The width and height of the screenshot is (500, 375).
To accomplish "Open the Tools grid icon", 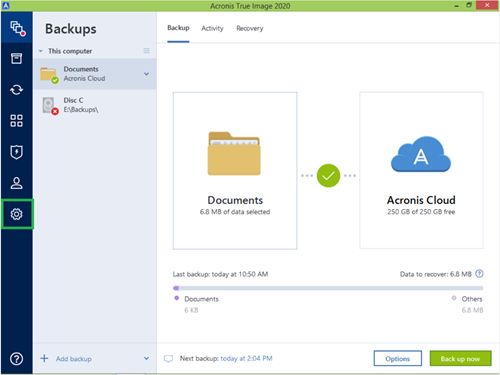I will (x=16, y=121).
